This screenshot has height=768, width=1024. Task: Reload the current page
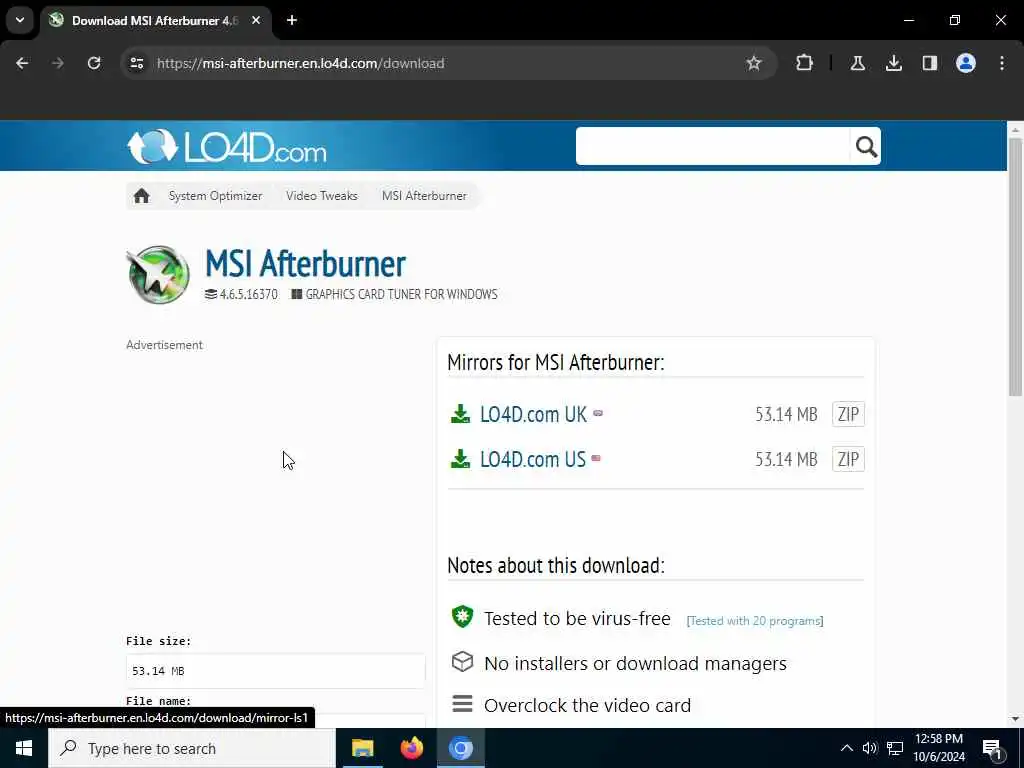coord(94,63)
